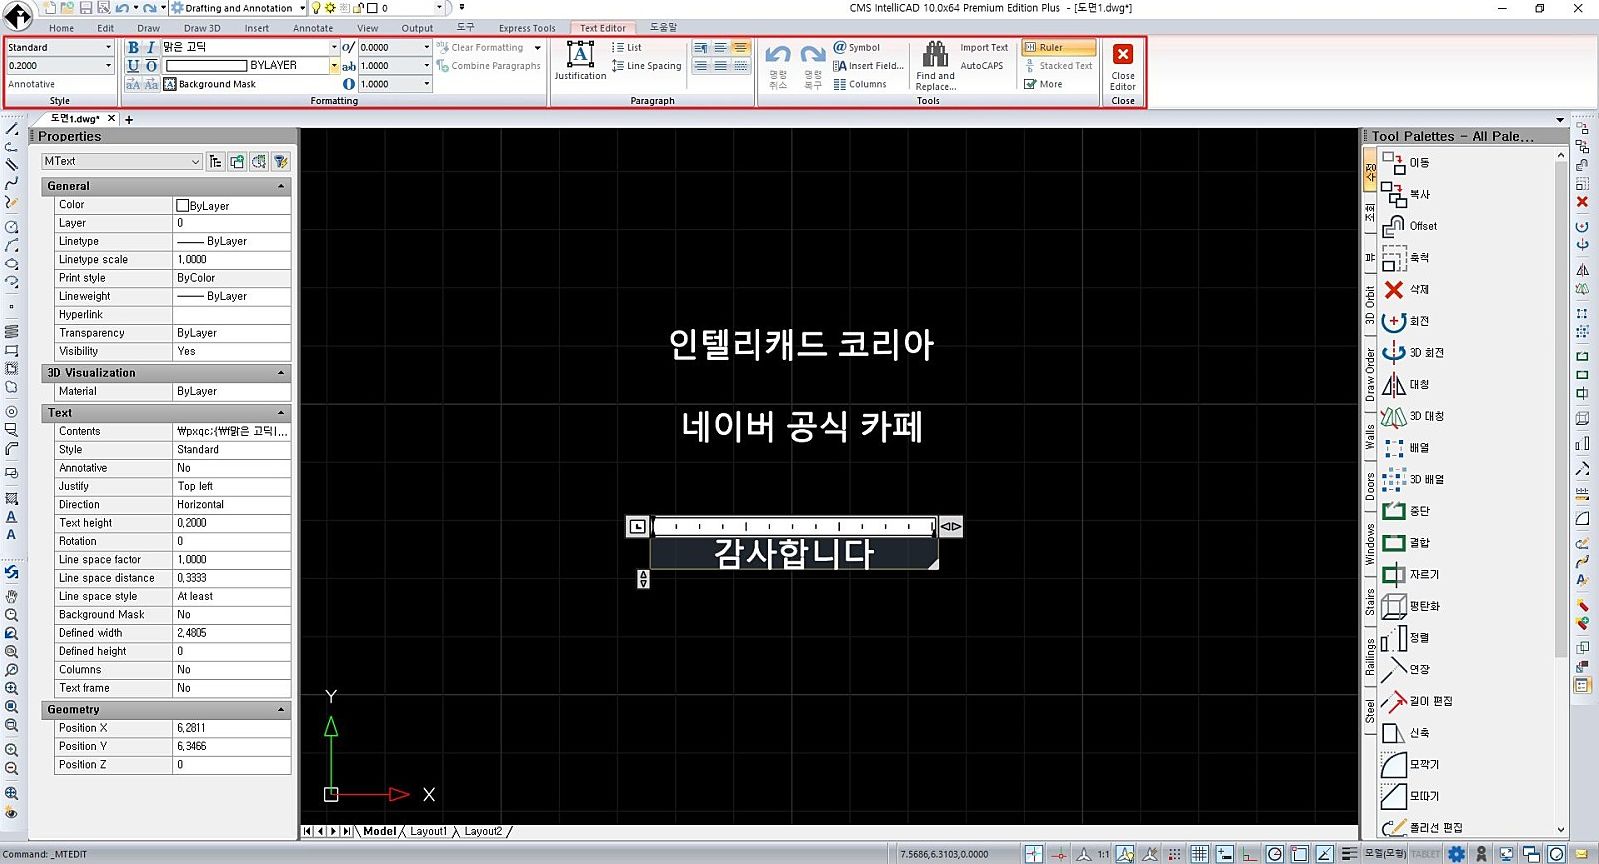The height and width of the screenshot is (864, 1599).
Task: Collapse the Geometry section in Properties
Action: coord(281,709)
